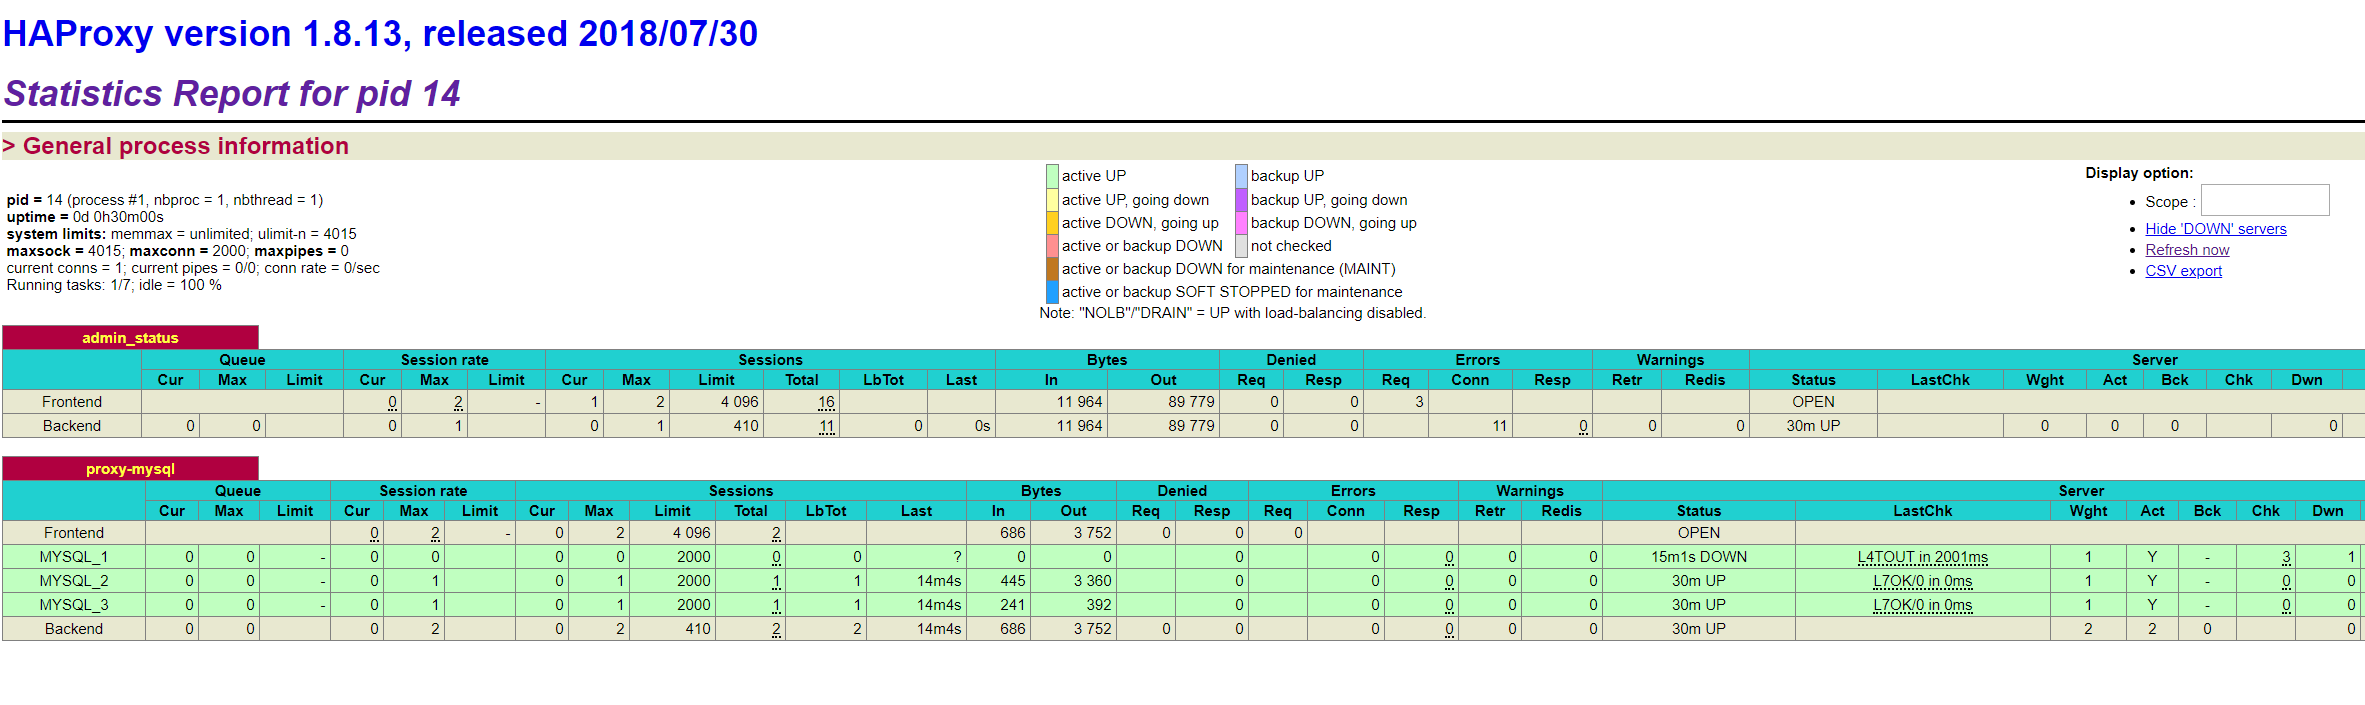Click the General process information heading
Screen dimensions: 2365x705
click(185, 146)
